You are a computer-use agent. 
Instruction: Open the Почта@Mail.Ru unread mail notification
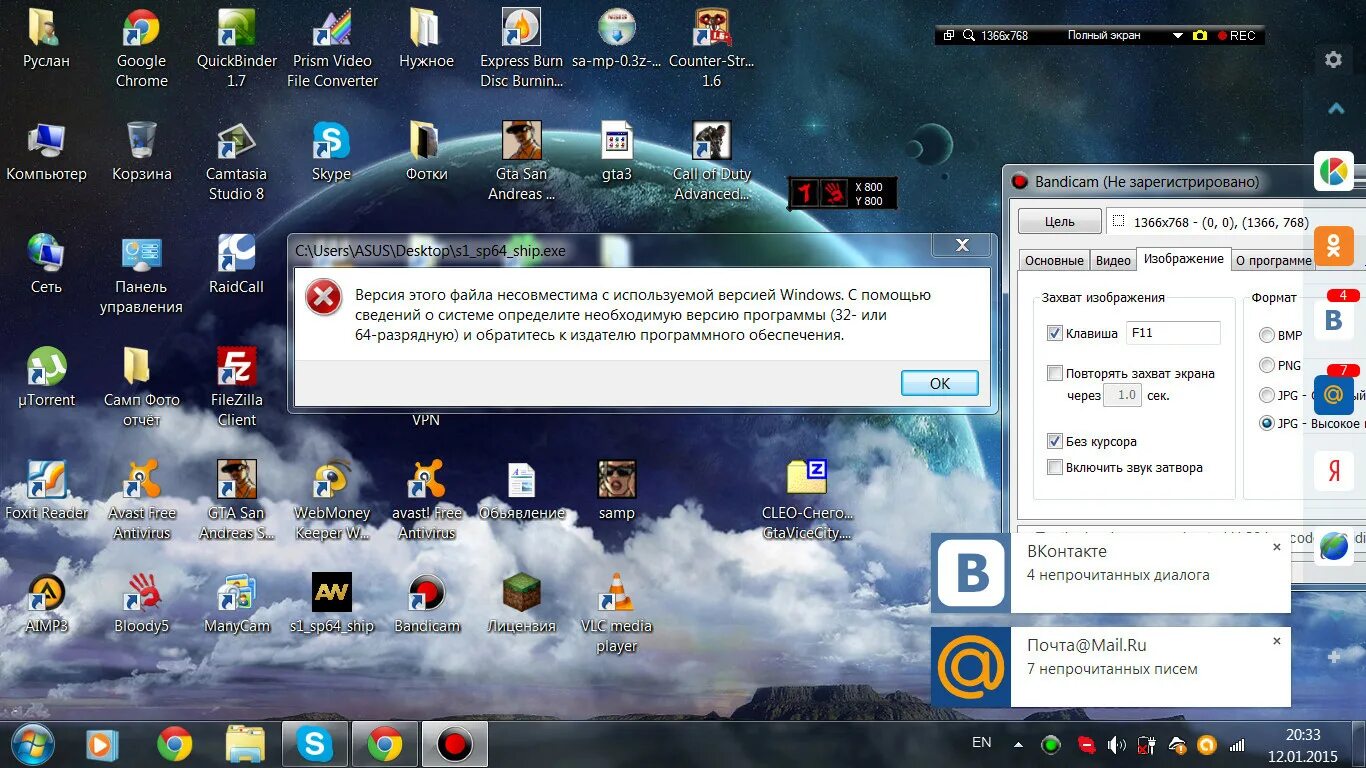(1111, 667)
